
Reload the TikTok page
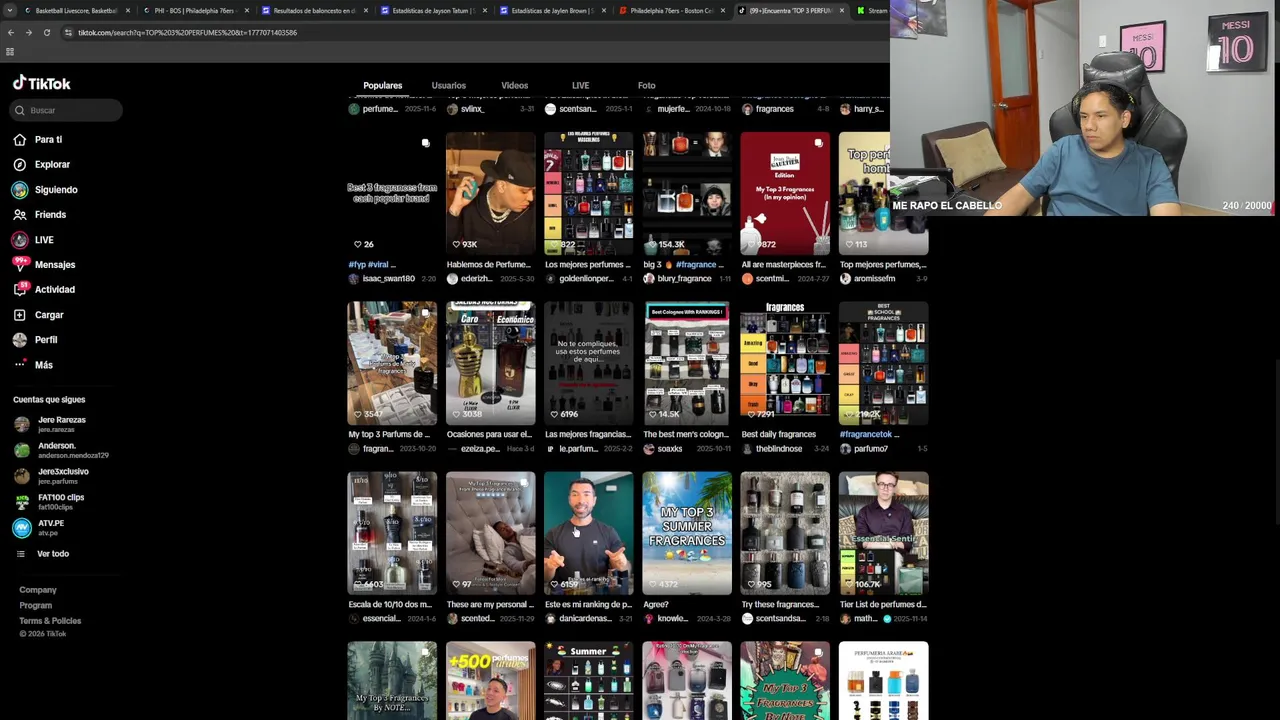click(46, 33)
